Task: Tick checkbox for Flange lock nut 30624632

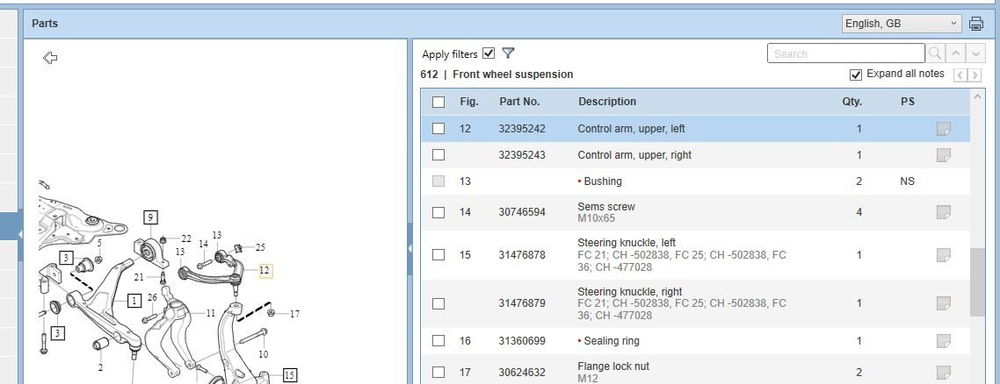Action: [x=438, y=373]
